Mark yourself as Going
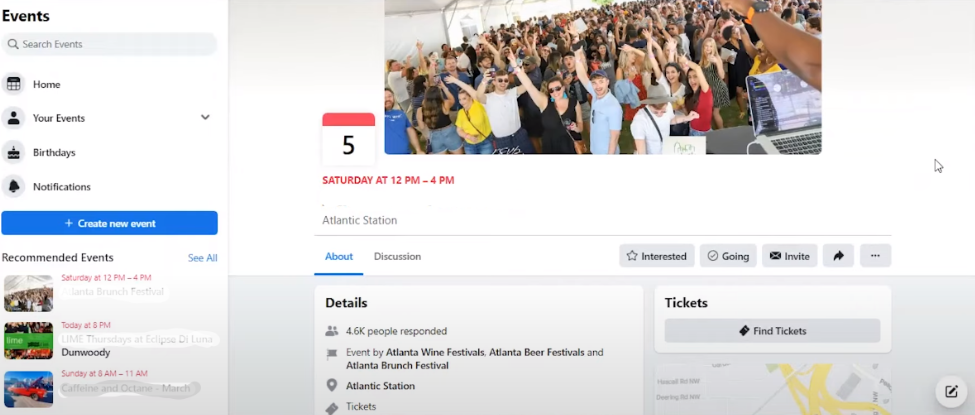975x415 pixels. click(x=728, y=256)
